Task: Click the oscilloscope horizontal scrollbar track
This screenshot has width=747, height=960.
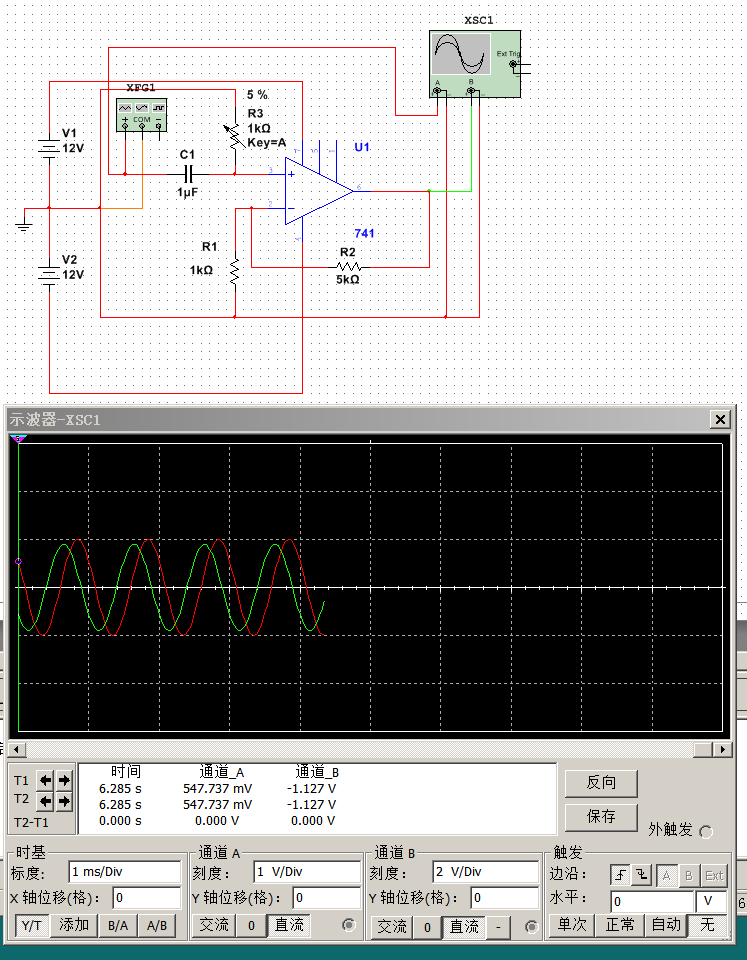Action: tap(370, 749)
